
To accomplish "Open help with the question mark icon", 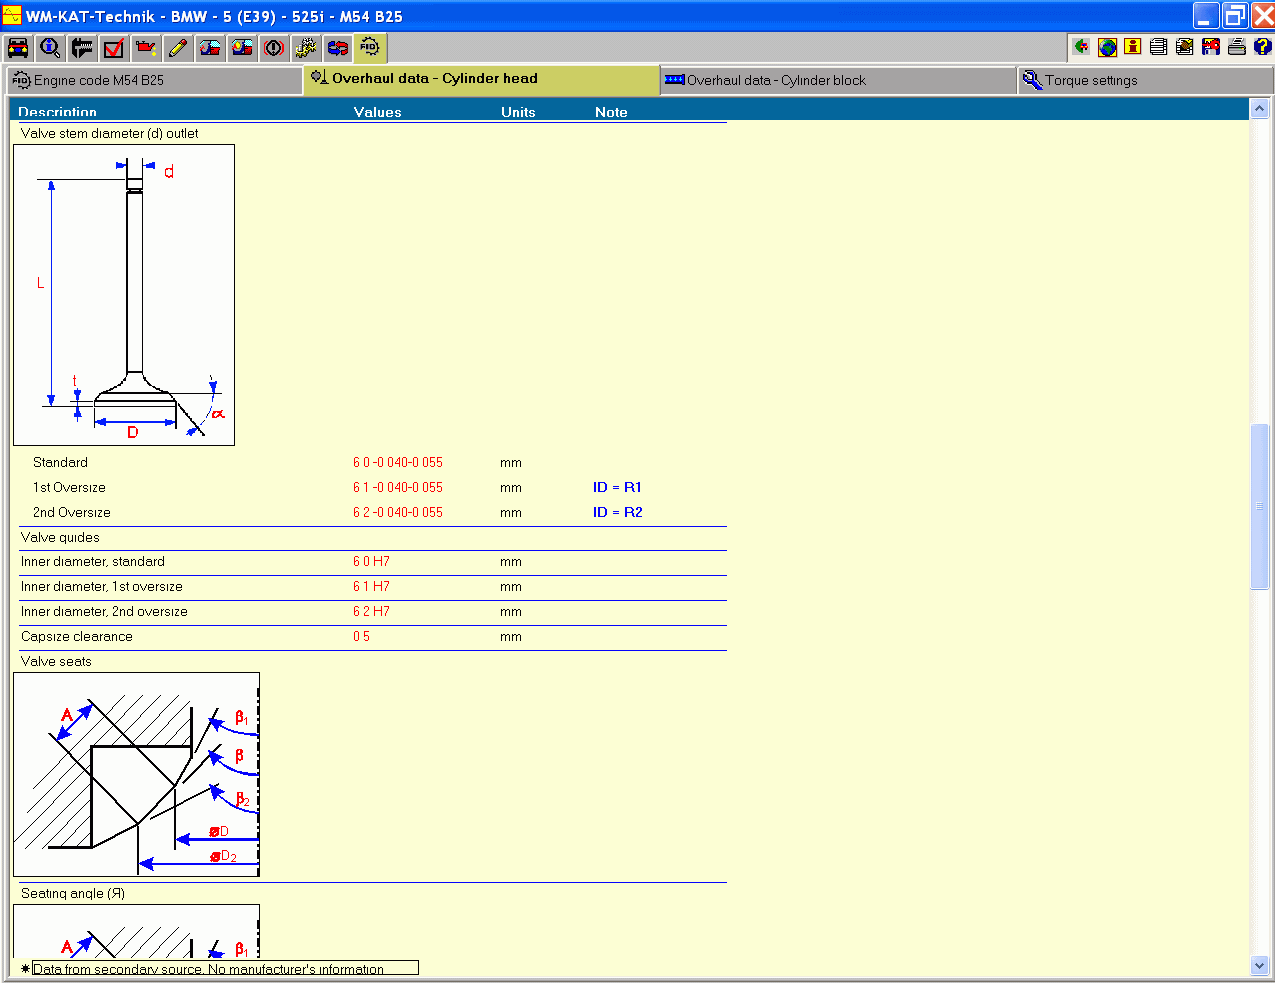I will click(1262, 46).
